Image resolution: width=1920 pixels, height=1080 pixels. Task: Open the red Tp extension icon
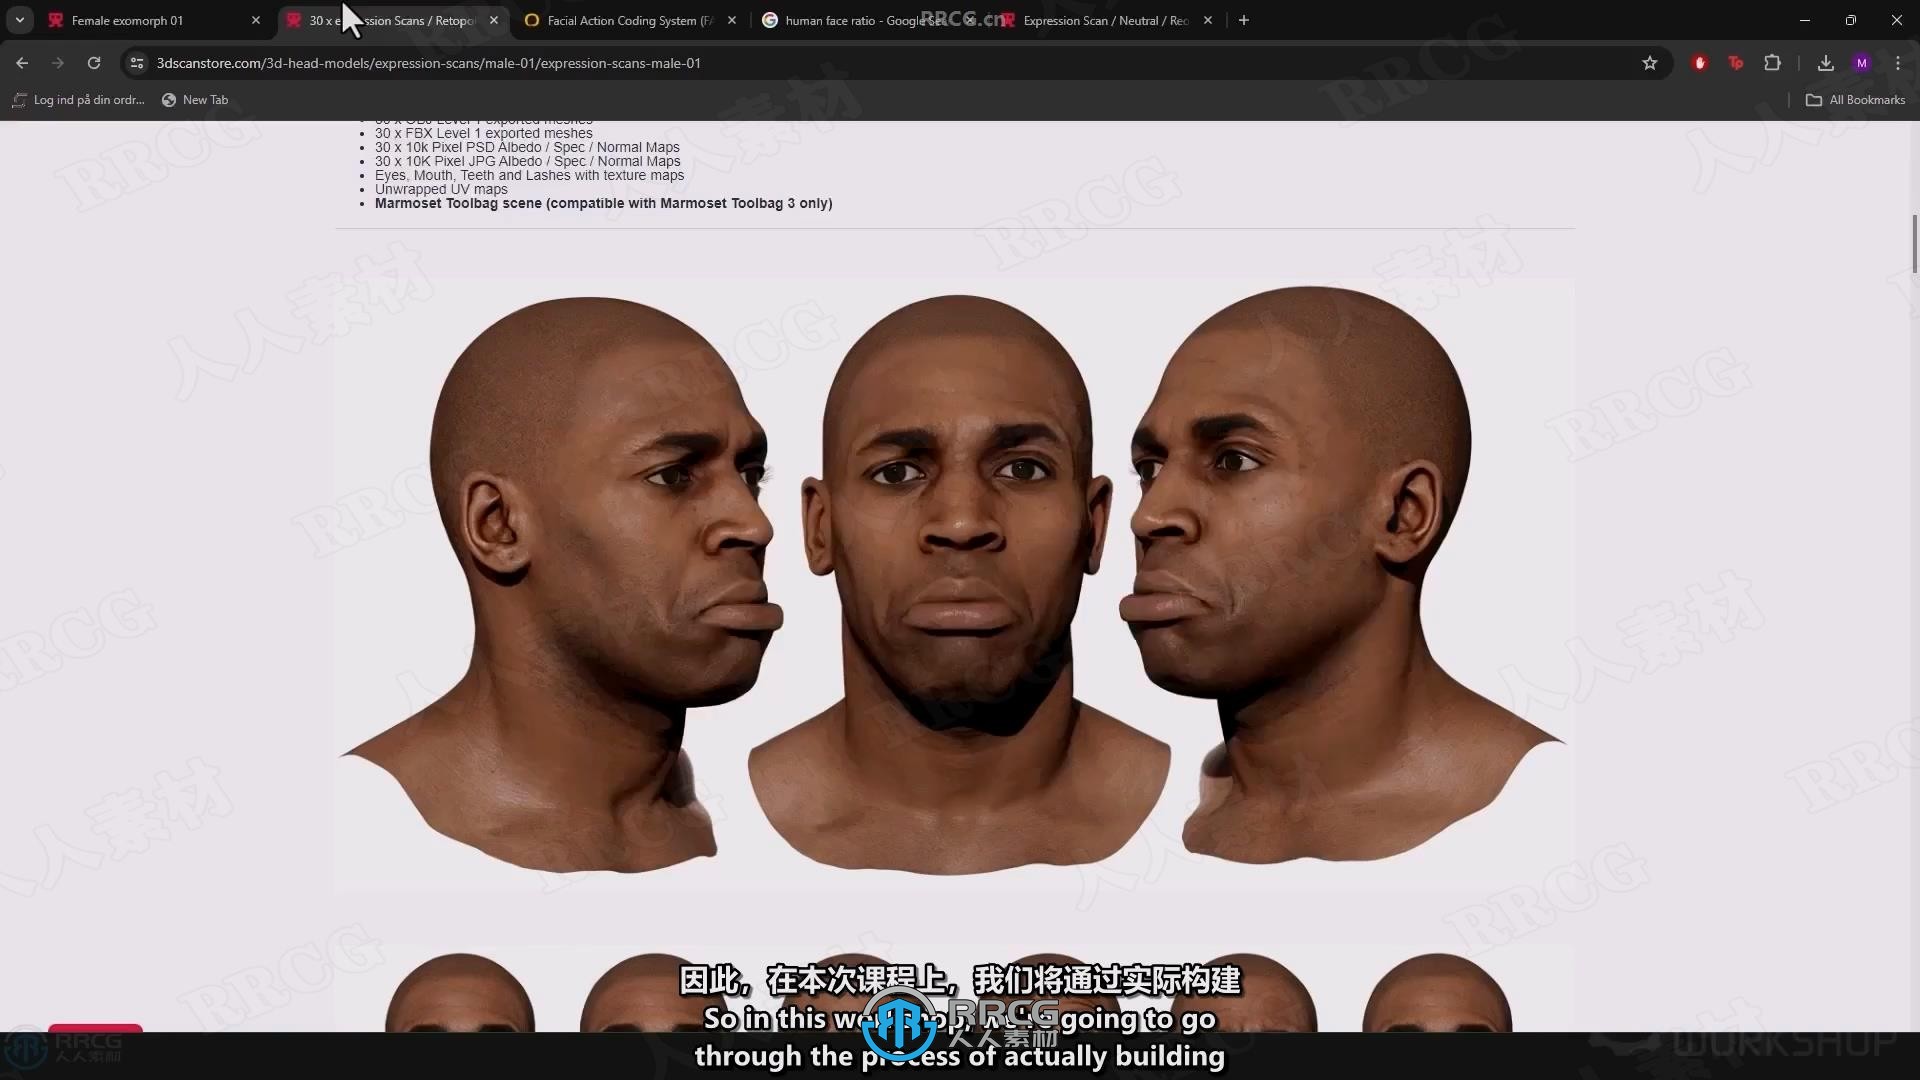(1736, 63)
